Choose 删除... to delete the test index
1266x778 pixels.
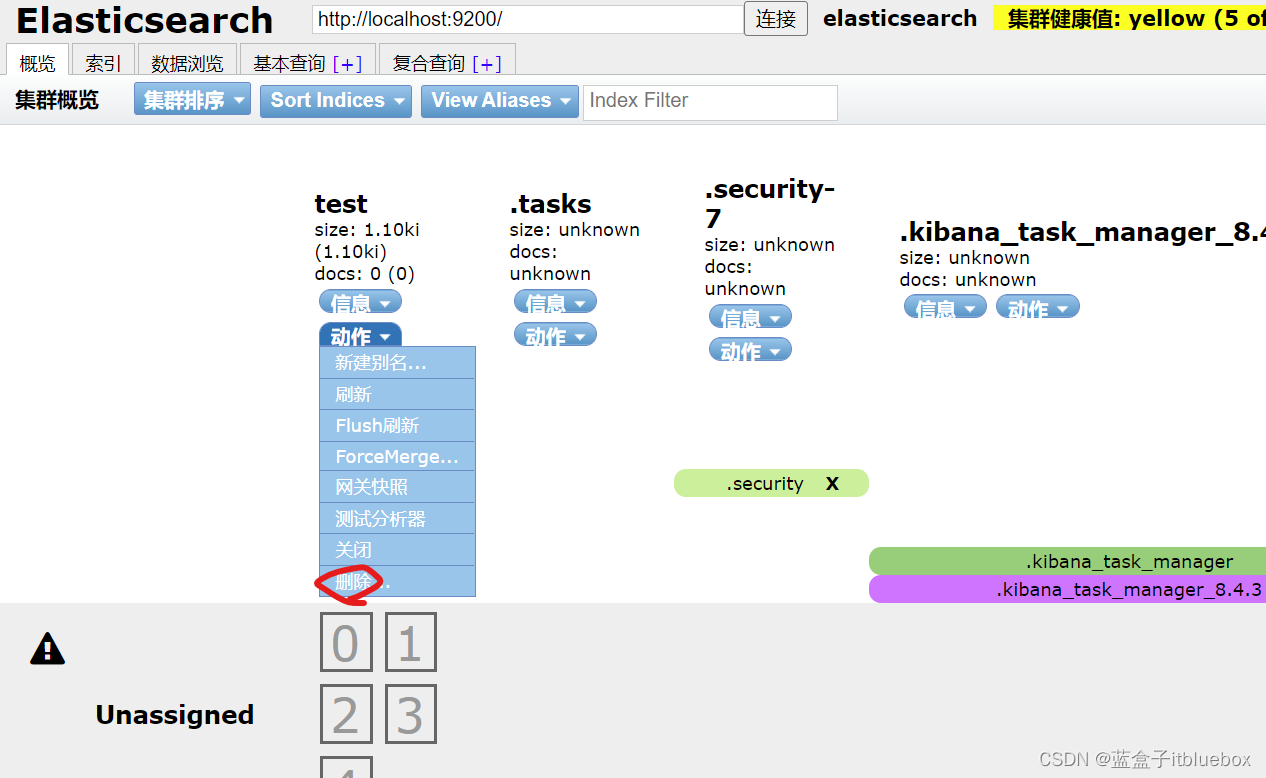397,581
